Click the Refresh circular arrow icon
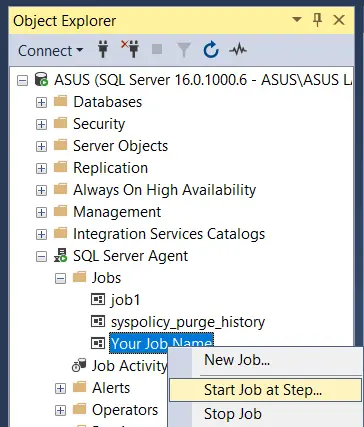 click(211, 50)
